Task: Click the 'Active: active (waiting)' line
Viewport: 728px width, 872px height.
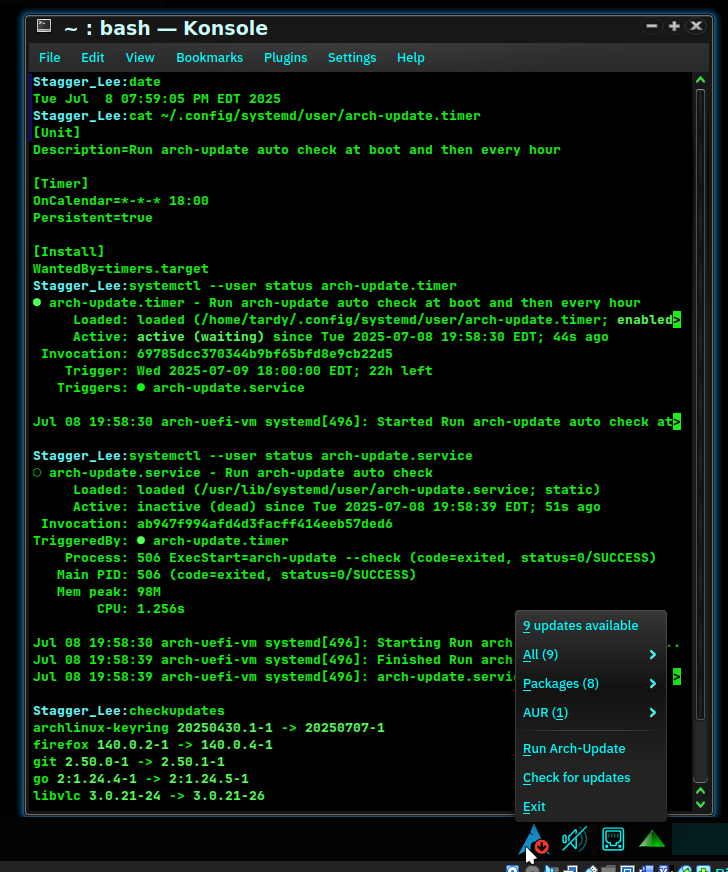Action: [x=341, y=337]
